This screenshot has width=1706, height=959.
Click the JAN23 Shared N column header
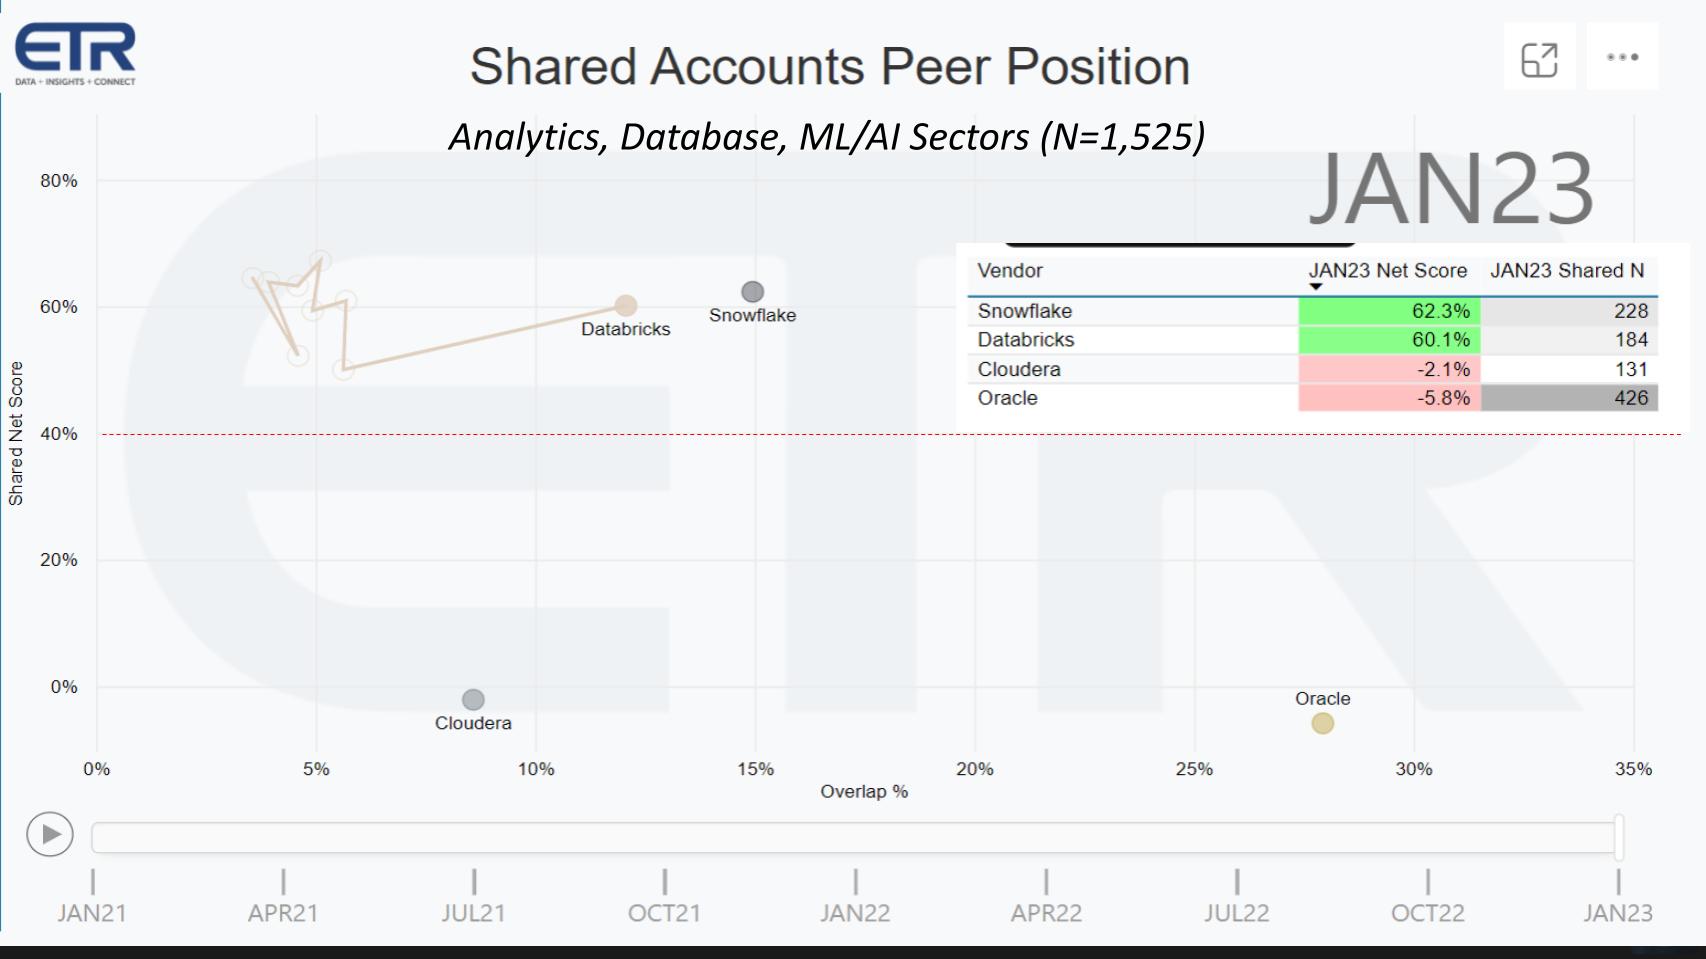click(x=1568, y=270)
